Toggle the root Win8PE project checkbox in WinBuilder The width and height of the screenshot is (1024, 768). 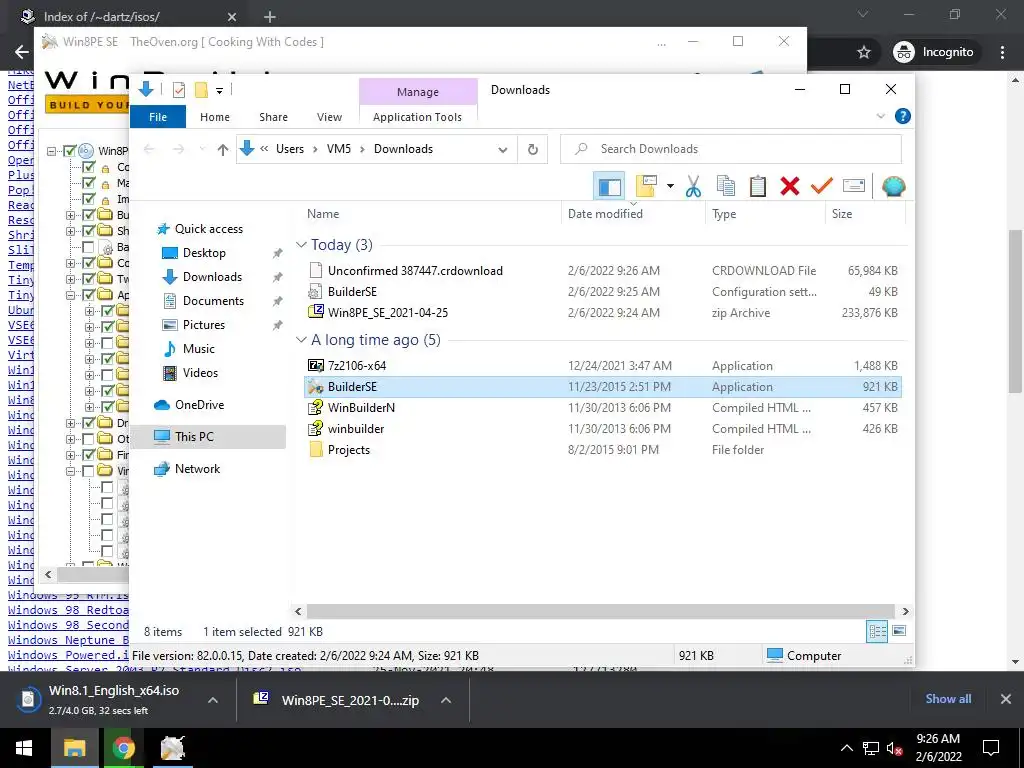point(71,151)
